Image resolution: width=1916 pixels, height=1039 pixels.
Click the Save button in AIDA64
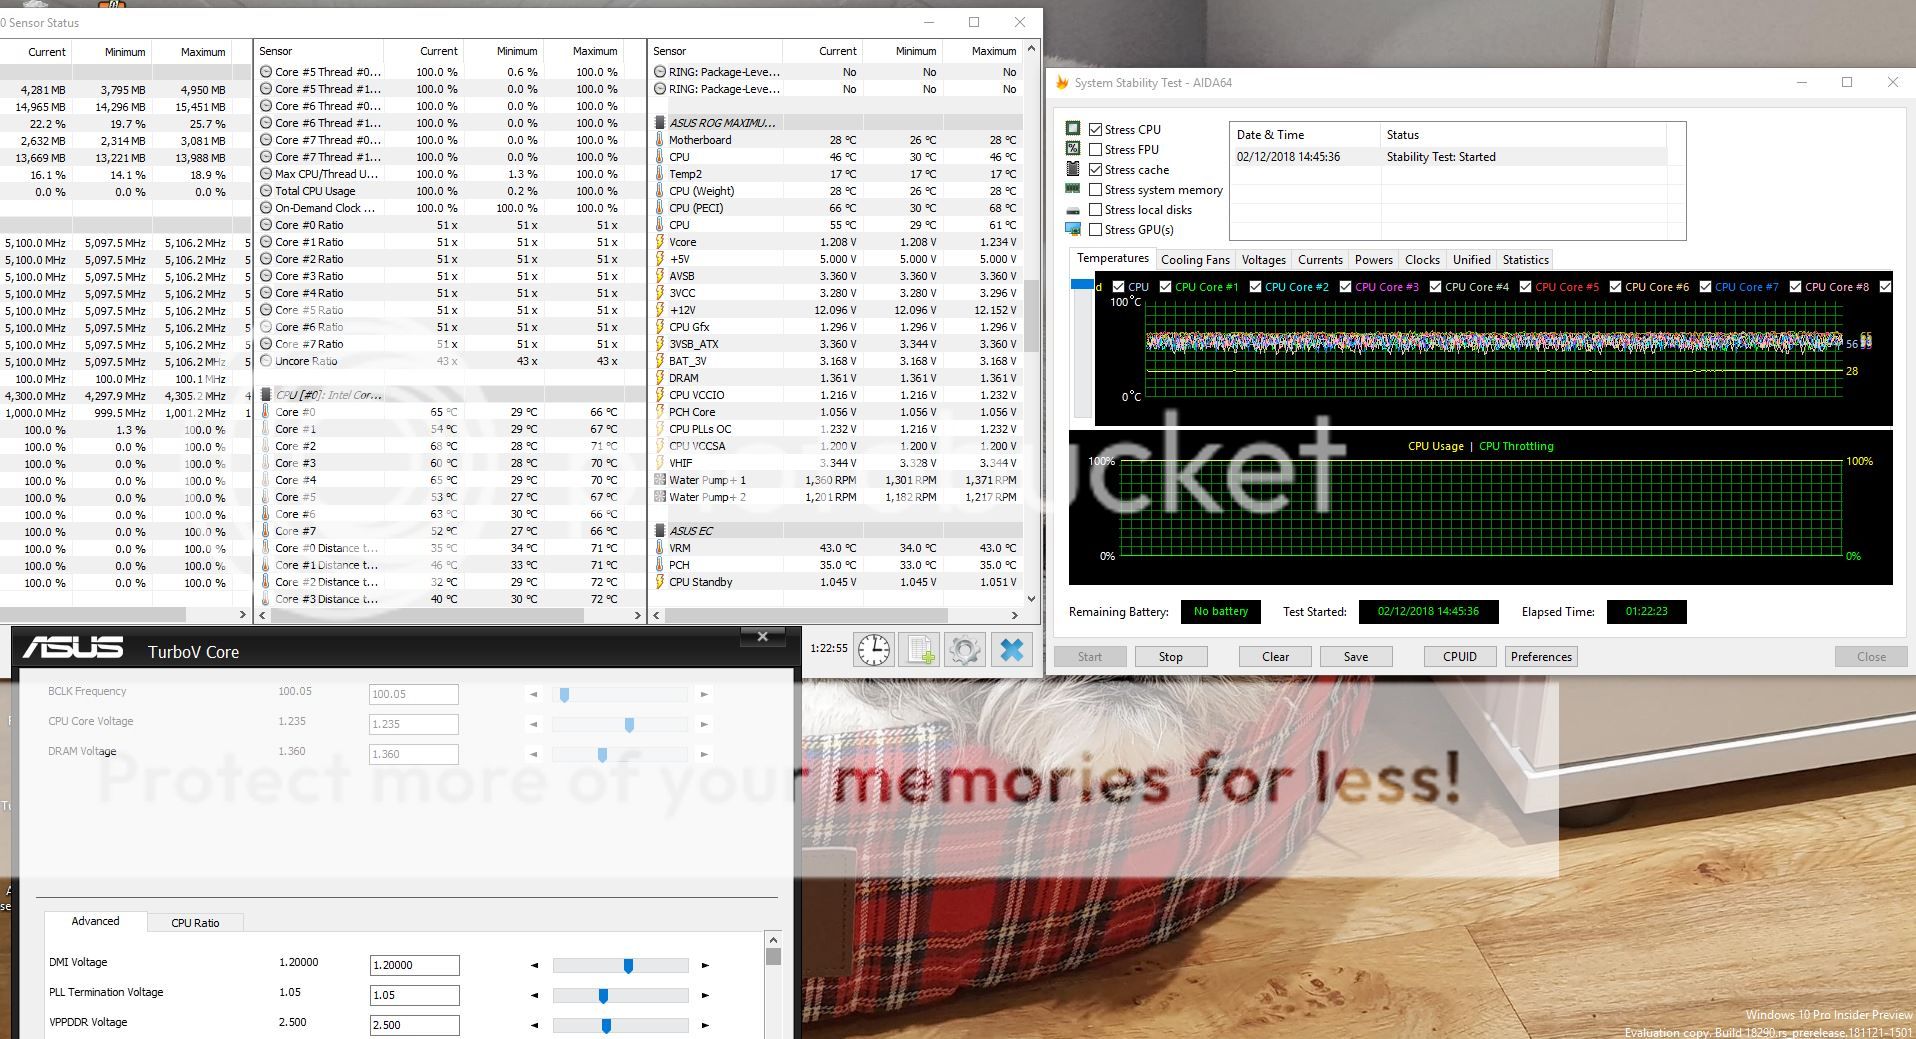(1356, 657)
